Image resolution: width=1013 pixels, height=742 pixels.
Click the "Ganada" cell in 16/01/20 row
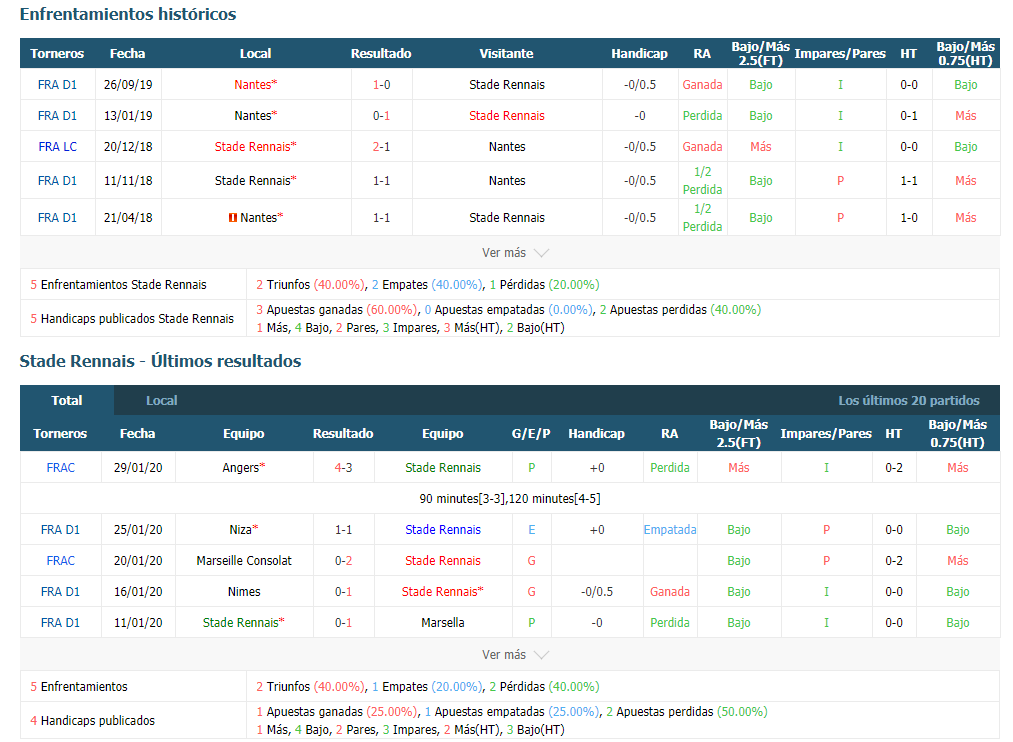pos(670,592)
